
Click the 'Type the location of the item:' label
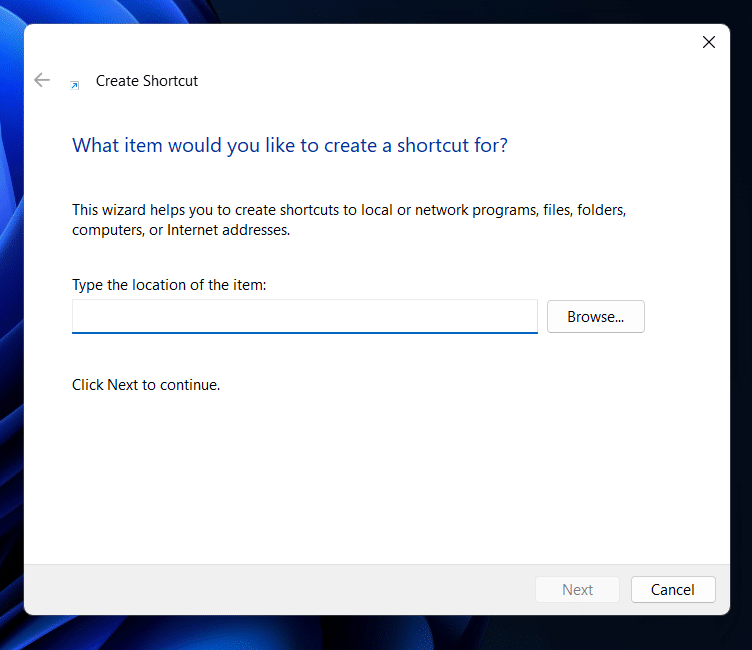click(x=169, y=285)
